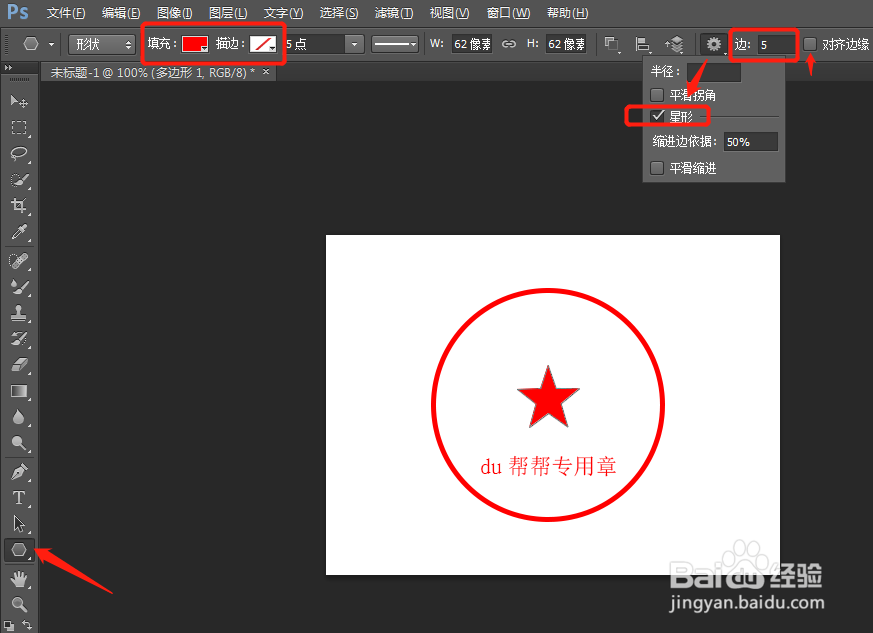Enable the 平滑拐角 checkbox
Image resolution: width=873 pixels, height=633 pixels.
point(657,95)
